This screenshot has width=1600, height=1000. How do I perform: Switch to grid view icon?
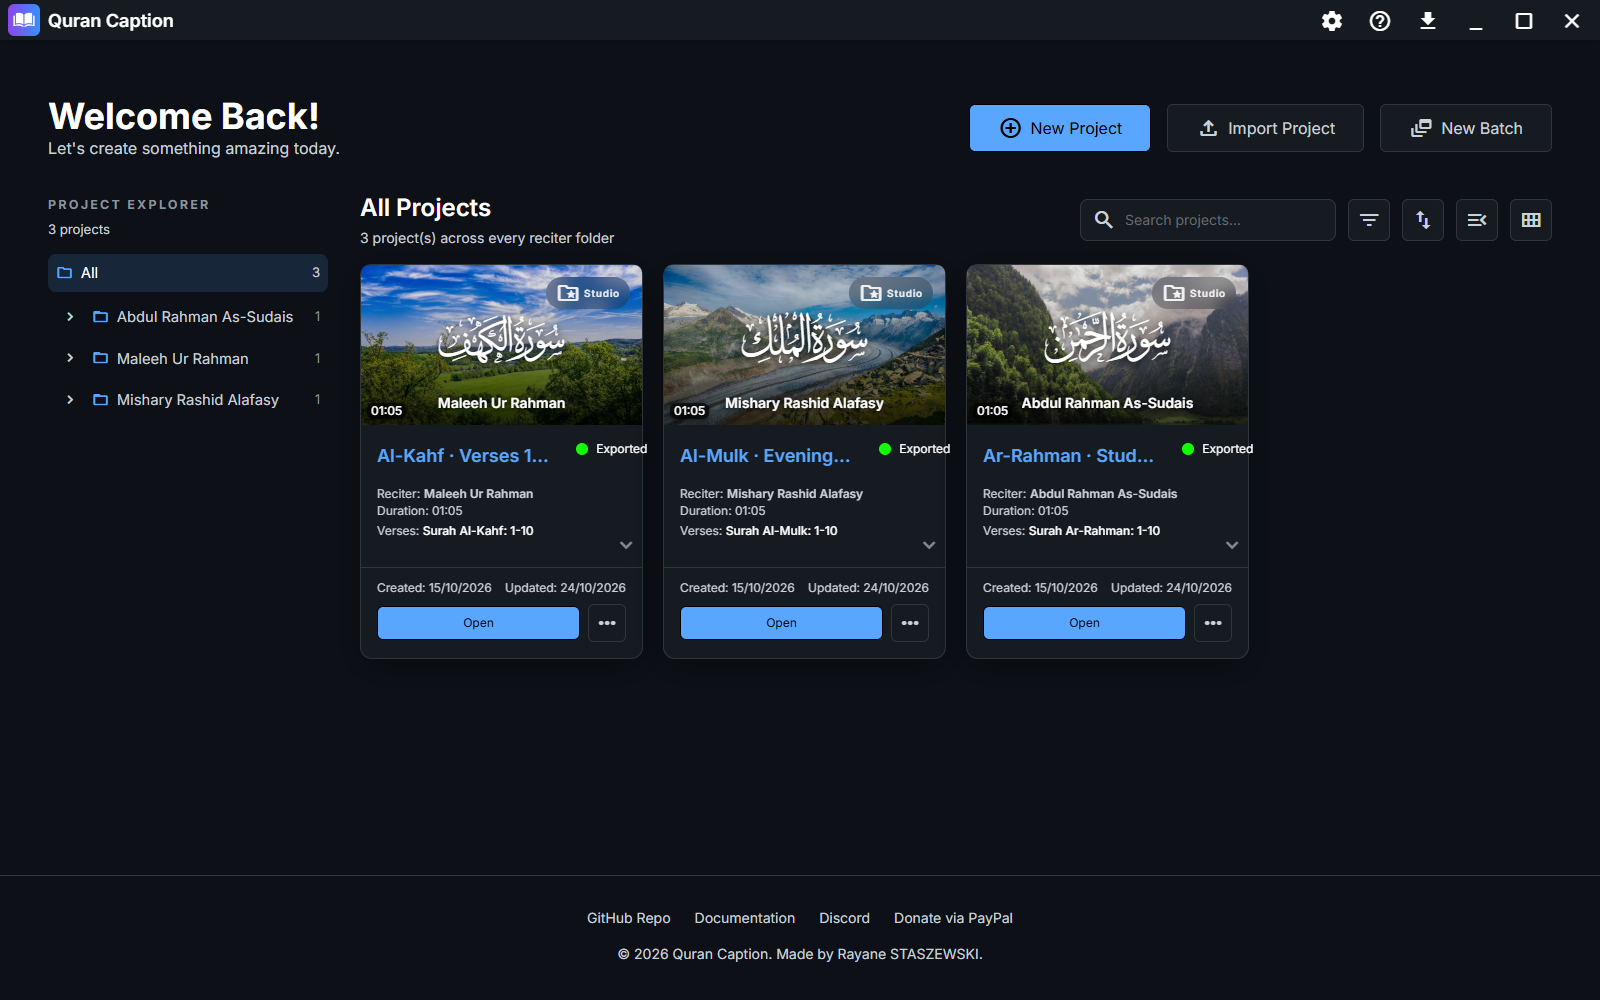(x=1531, y=220)
